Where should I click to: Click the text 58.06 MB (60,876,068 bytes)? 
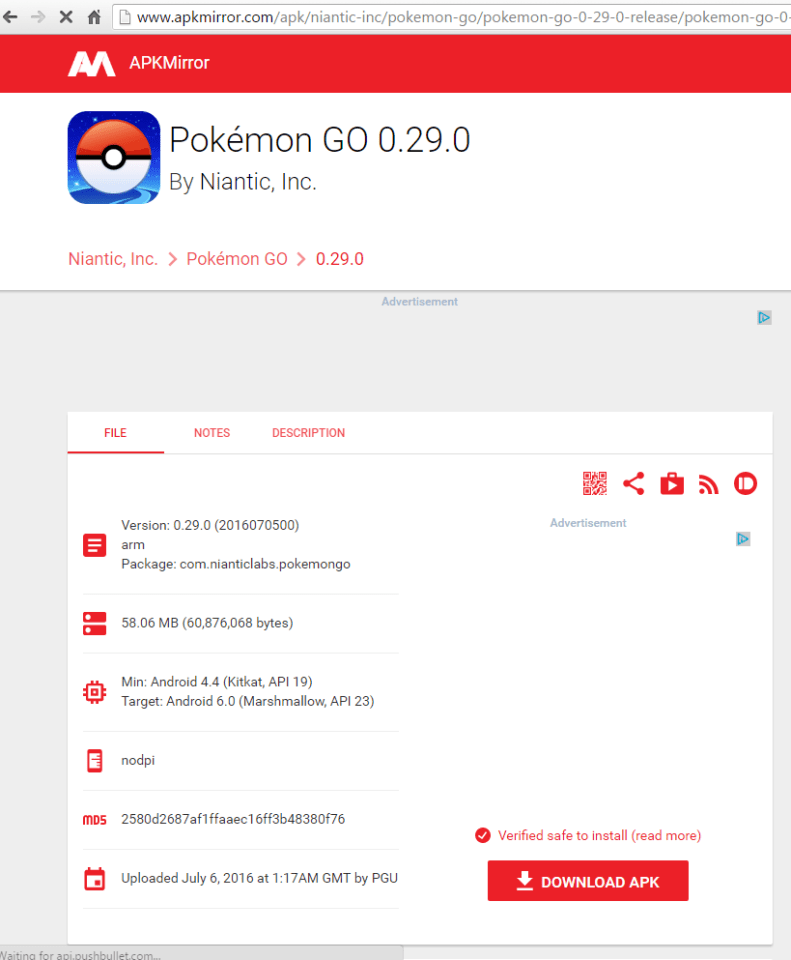(207, 623)
